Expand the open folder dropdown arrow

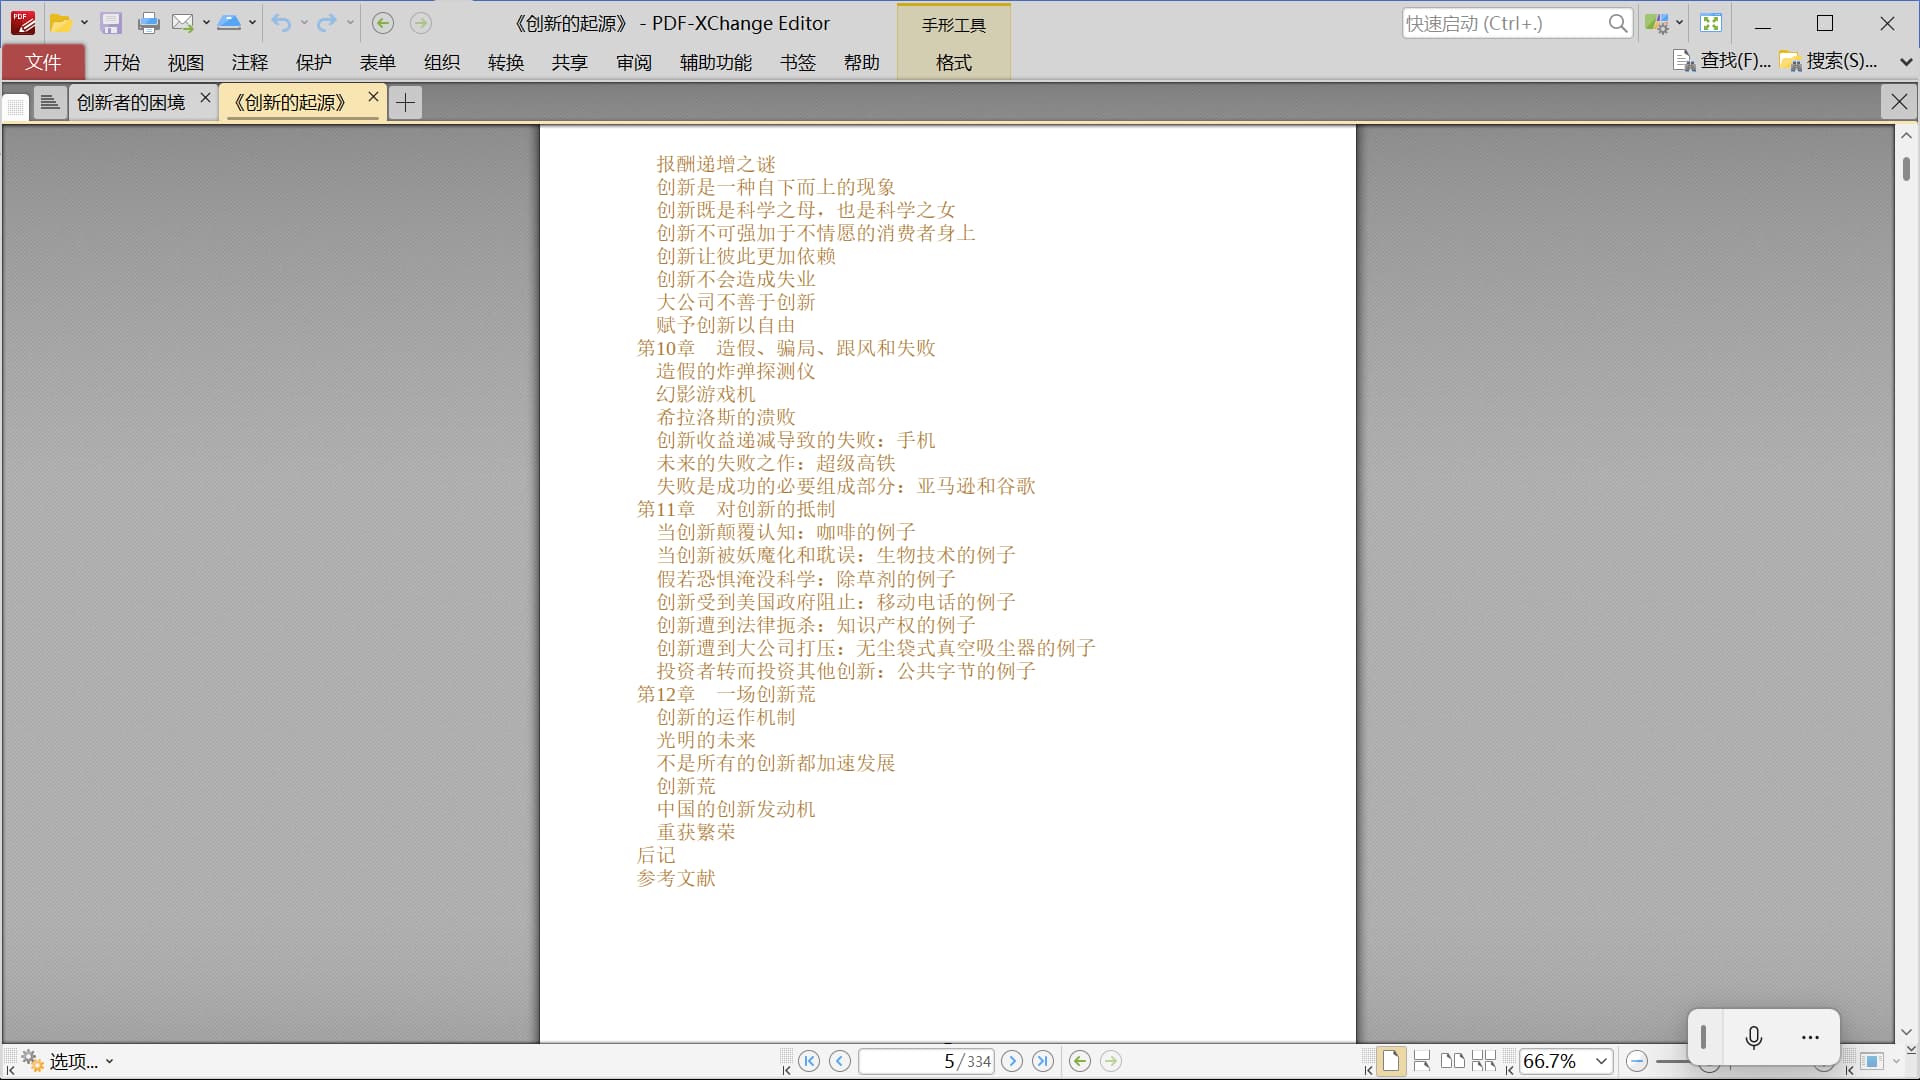click(84, 23)
